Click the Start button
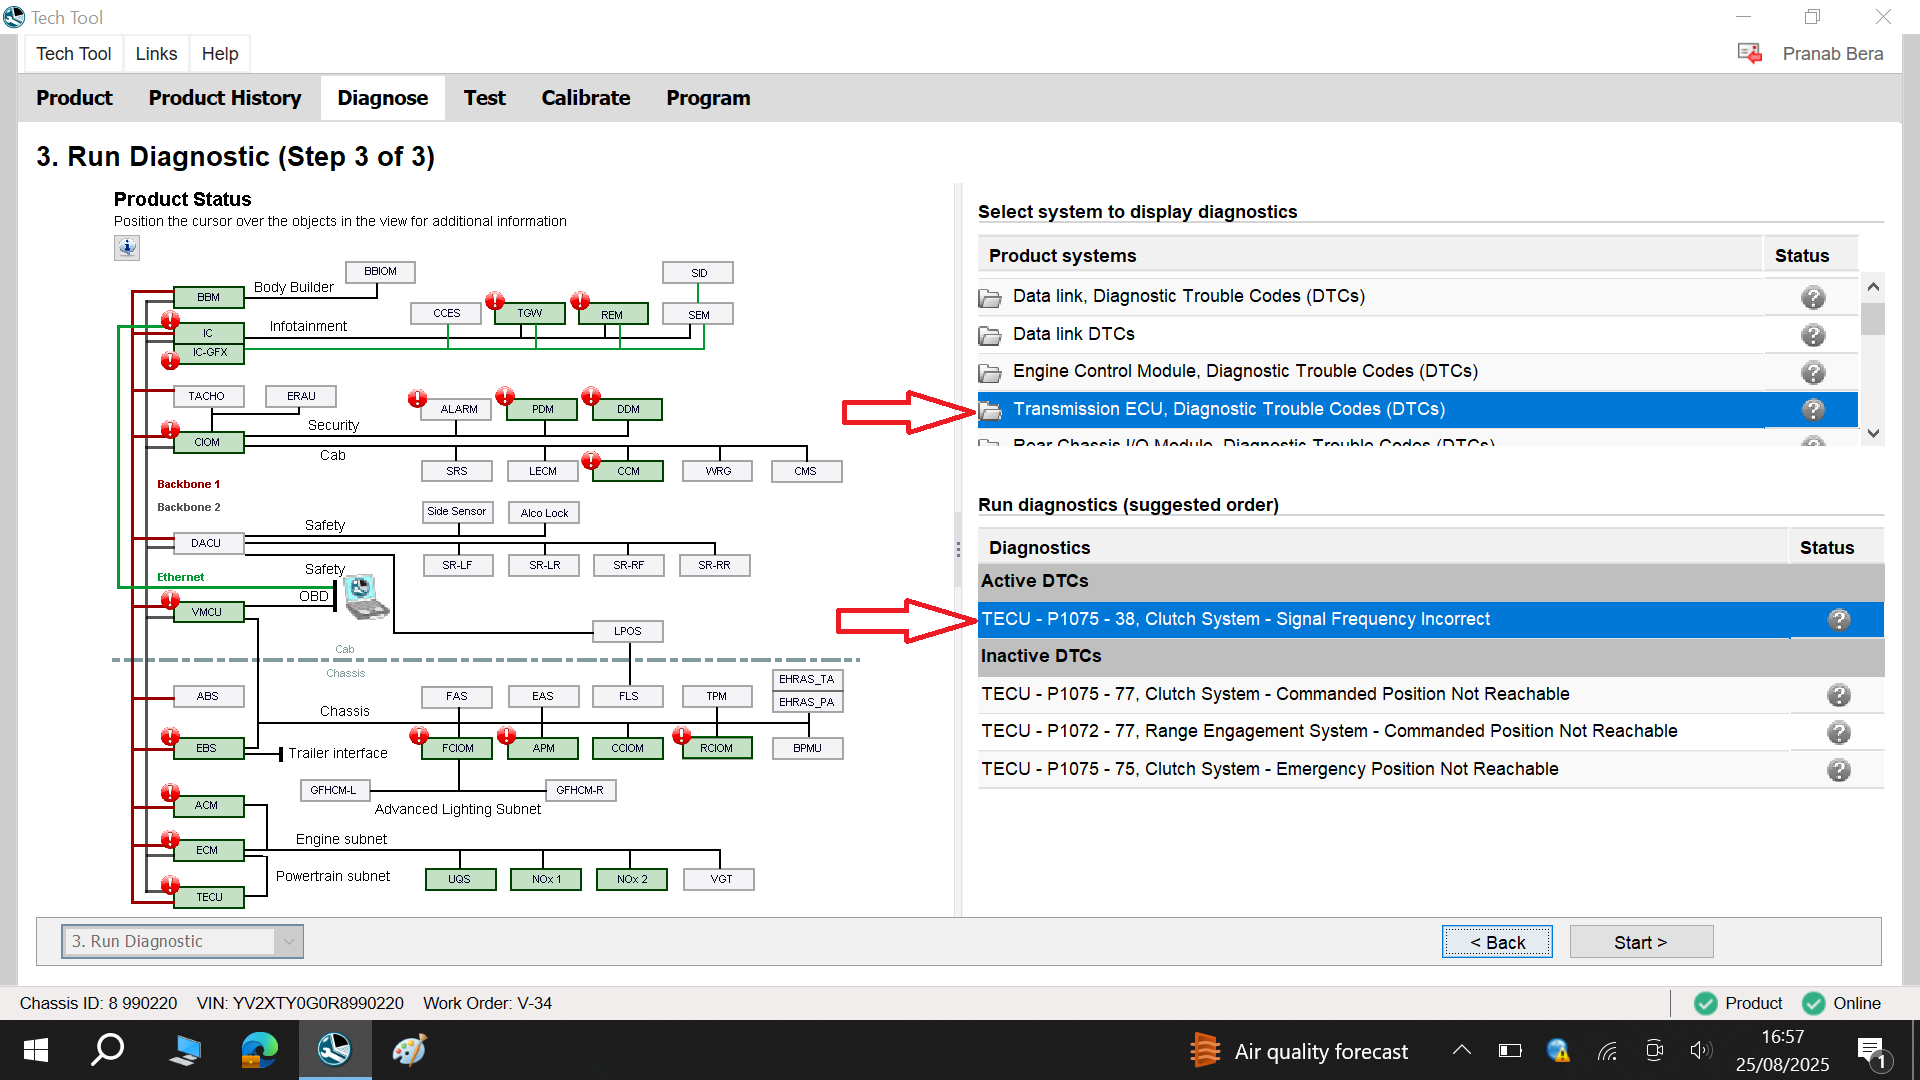The height and width of the screenshot is (1080, 1920). (x=1641, y=942)
